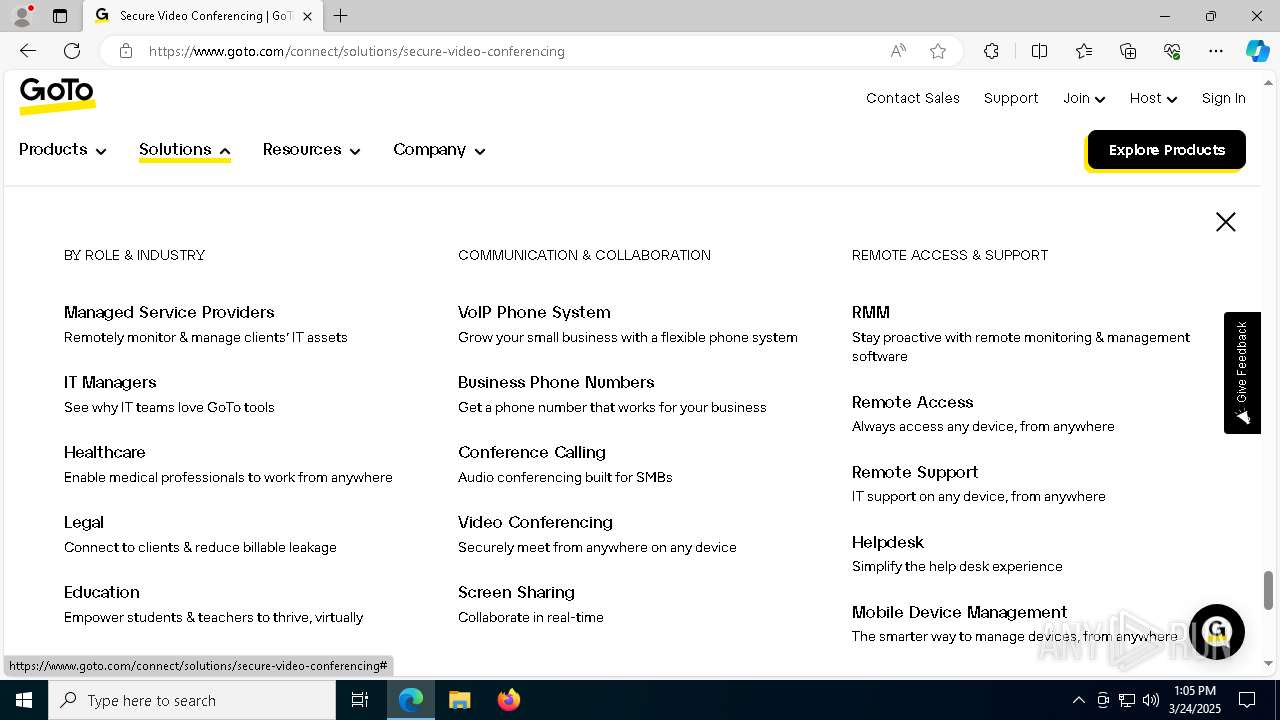Select Video Conferencing
Image resolution: width=1280 pixels, height=720 pixels.
pos(535,522)
